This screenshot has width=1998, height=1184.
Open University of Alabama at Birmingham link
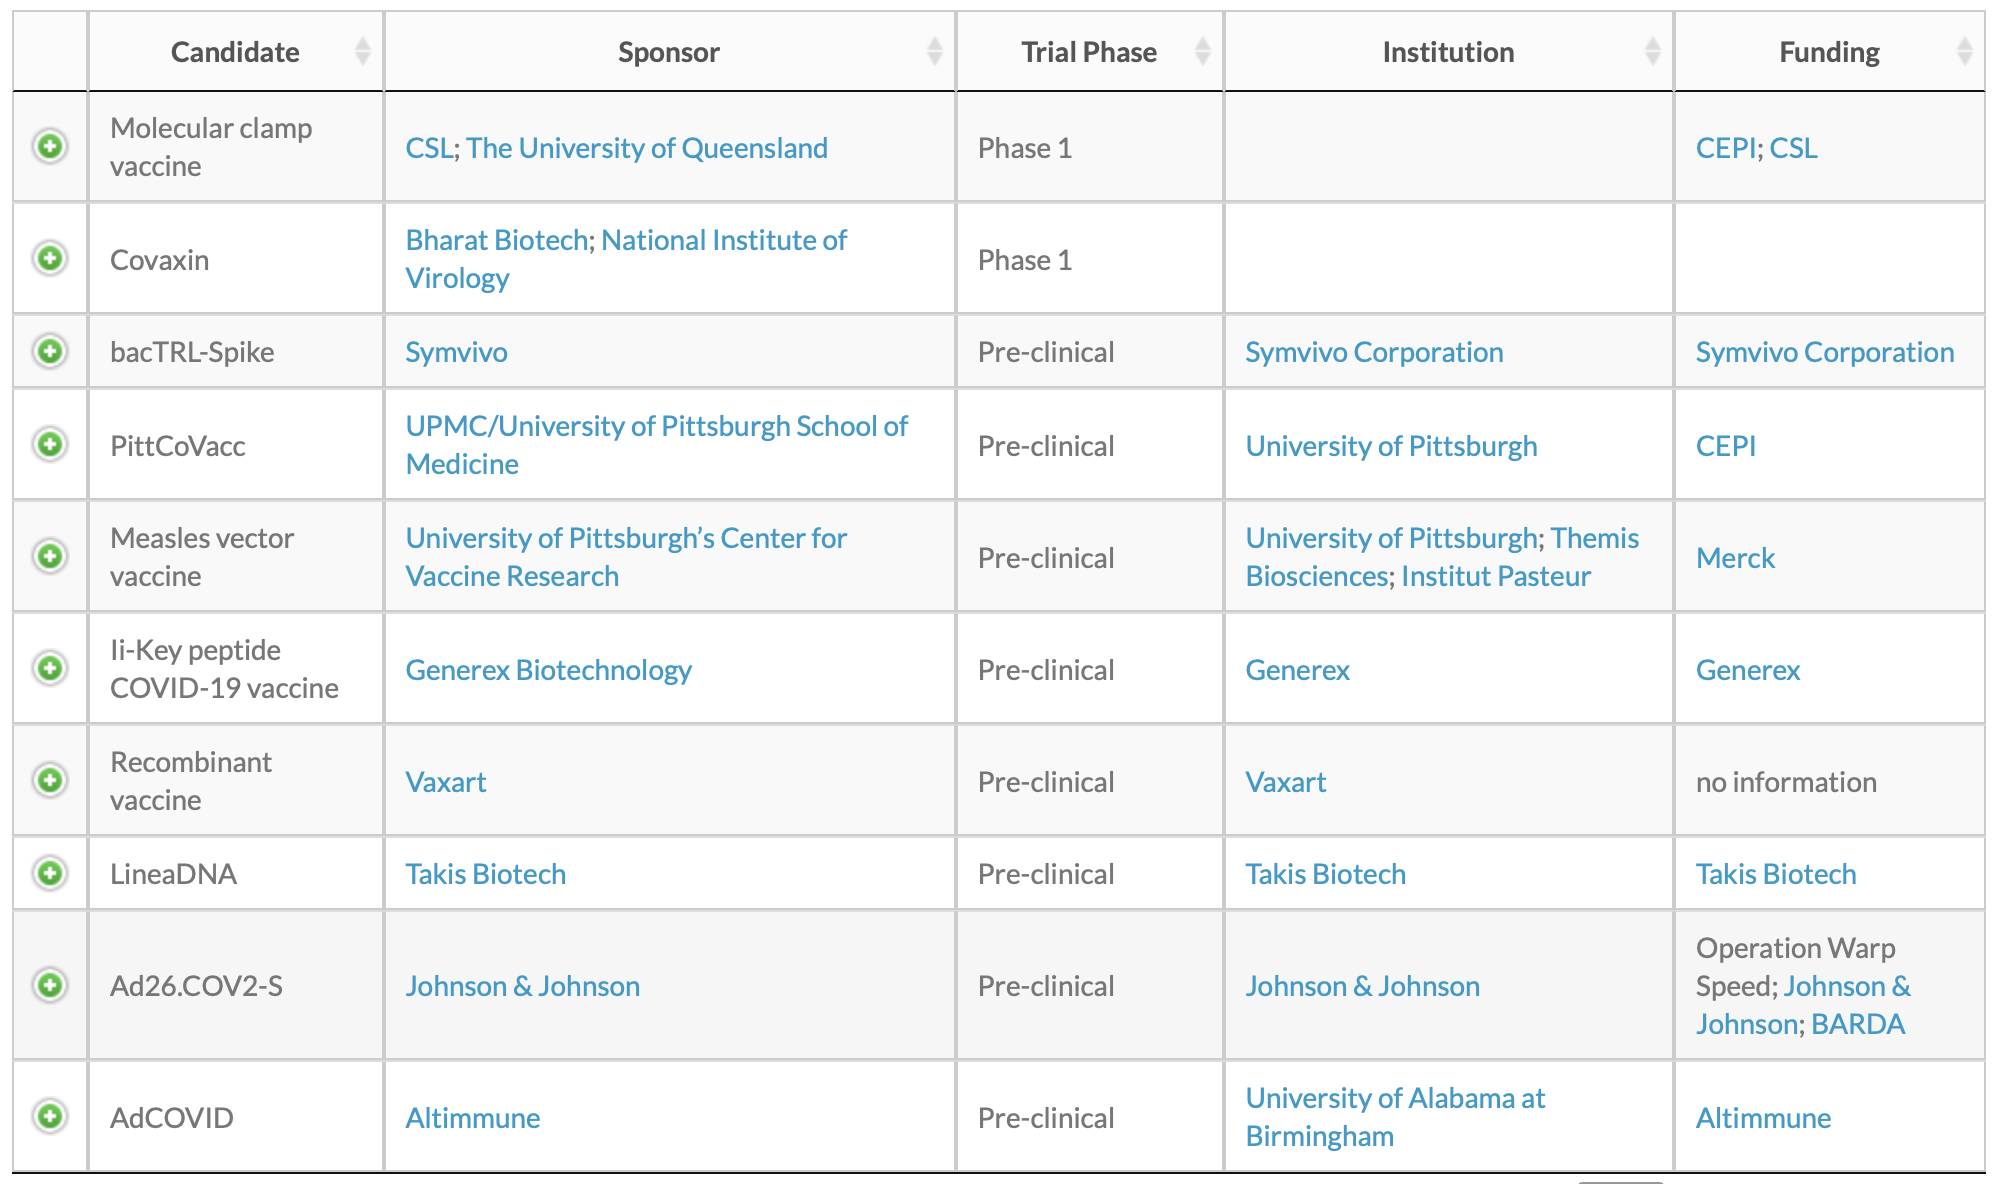1395,1117
